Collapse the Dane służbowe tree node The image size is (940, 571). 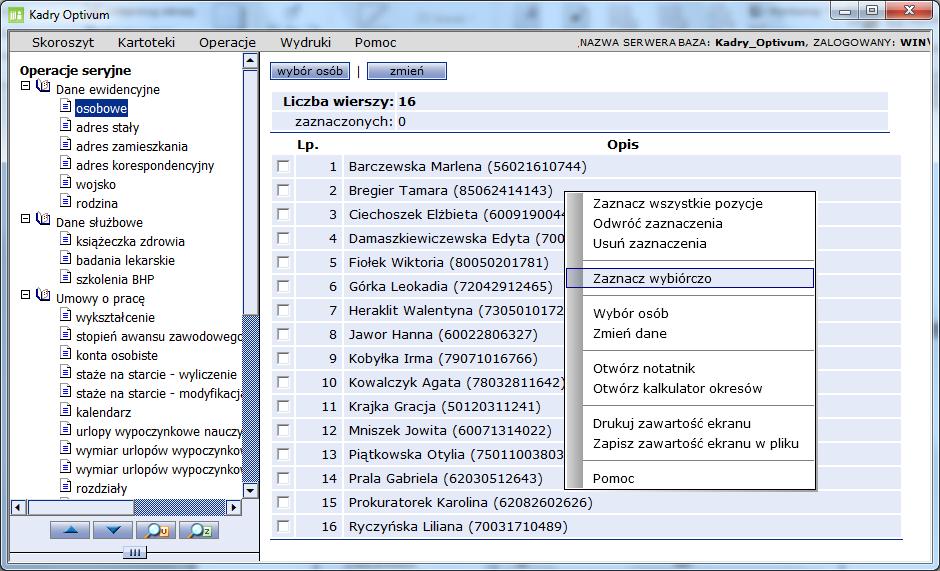[x=25, y=219]
